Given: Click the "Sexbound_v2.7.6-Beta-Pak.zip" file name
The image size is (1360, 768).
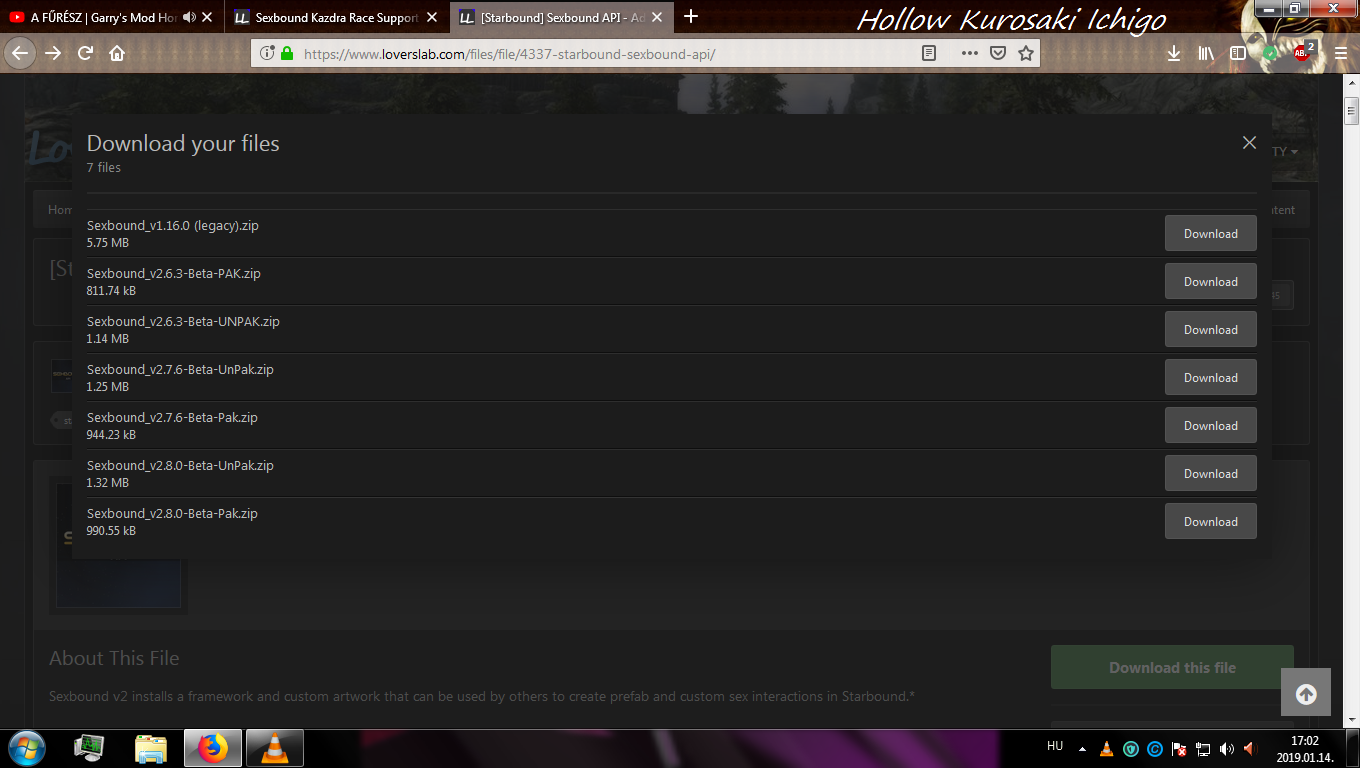Looking at the screenshot, I should point(172,418).
